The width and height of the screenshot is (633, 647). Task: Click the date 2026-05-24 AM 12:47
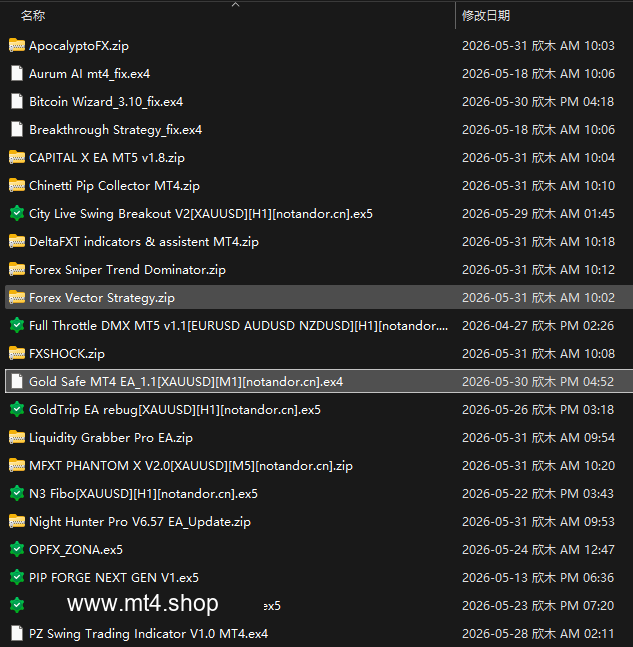(x=538, y=550)
